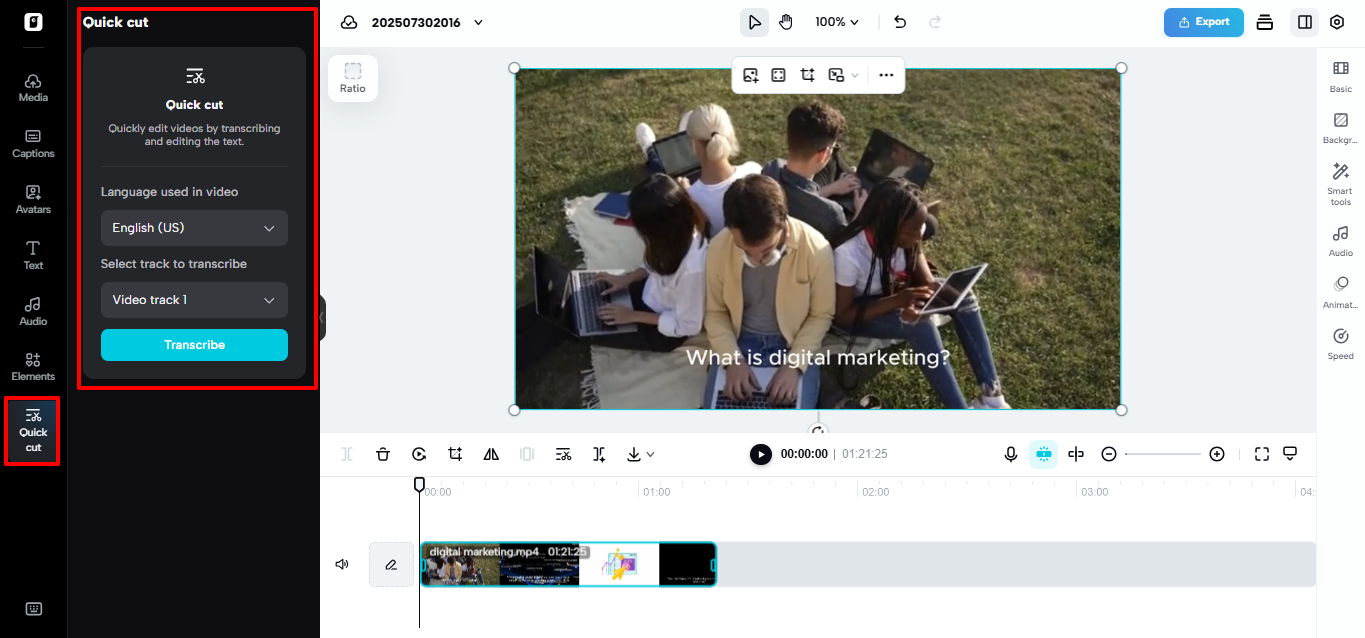Open the Language used in video dropdown
Viewport: 1365px width, 638px height.
193,228
